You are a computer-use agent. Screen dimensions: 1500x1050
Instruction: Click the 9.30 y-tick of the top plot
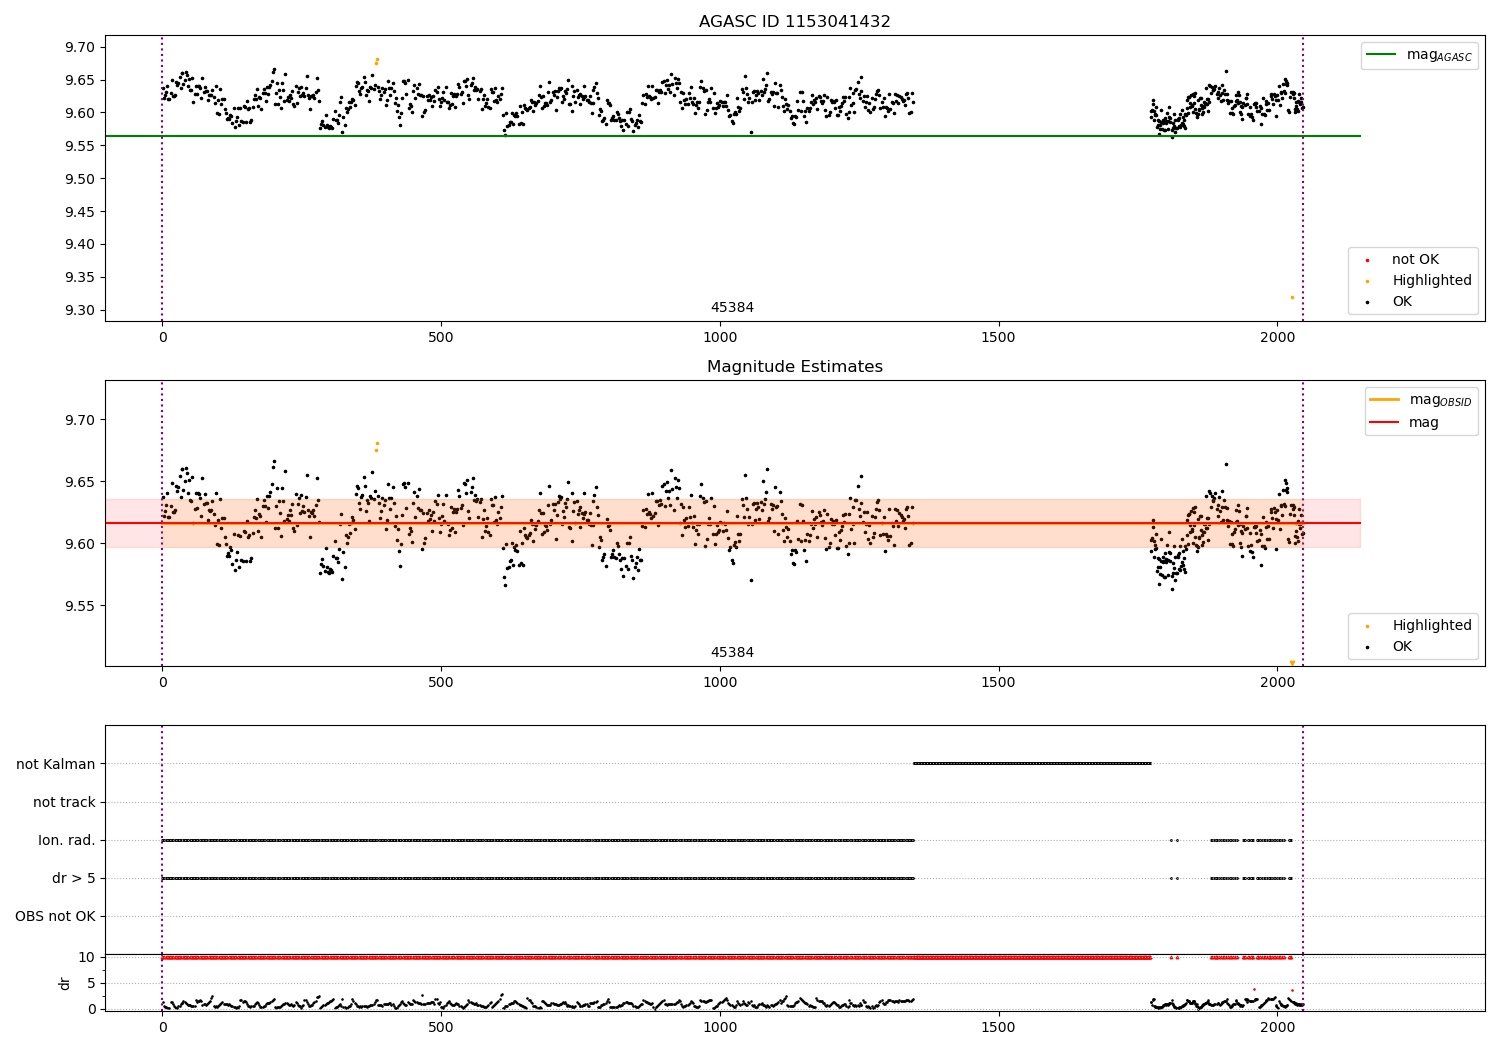(81, 310)
